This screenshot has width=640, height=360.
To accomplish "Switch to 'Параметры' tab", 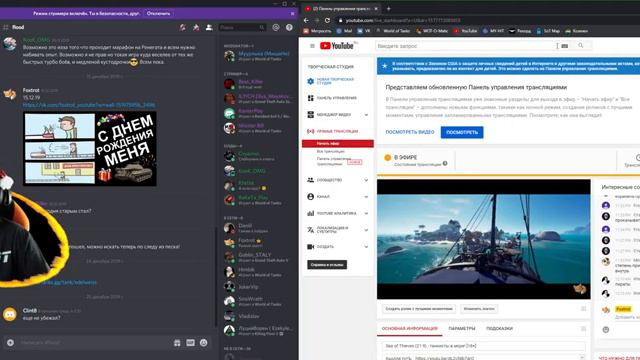I will coord(462,329).
